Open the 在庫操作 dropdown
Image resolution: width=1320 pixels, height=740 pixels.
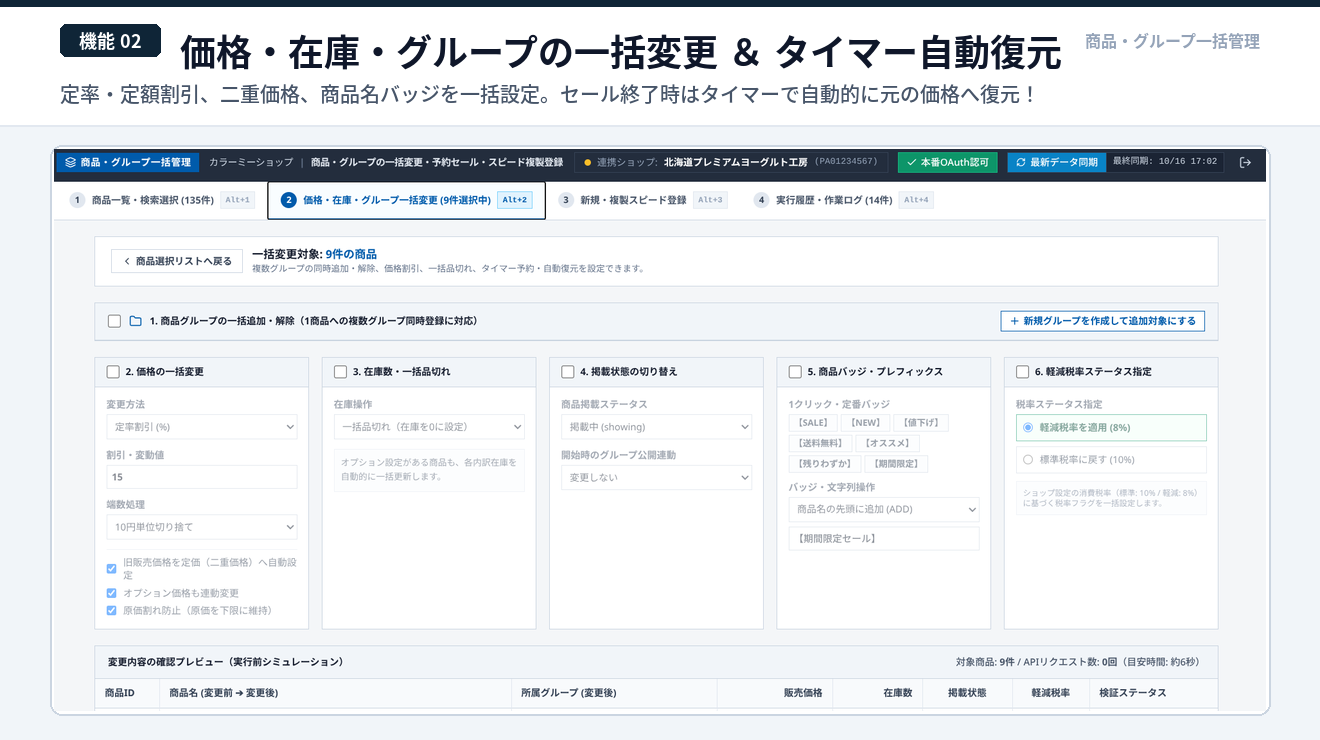pyautogui.click(x=429, y=427)
